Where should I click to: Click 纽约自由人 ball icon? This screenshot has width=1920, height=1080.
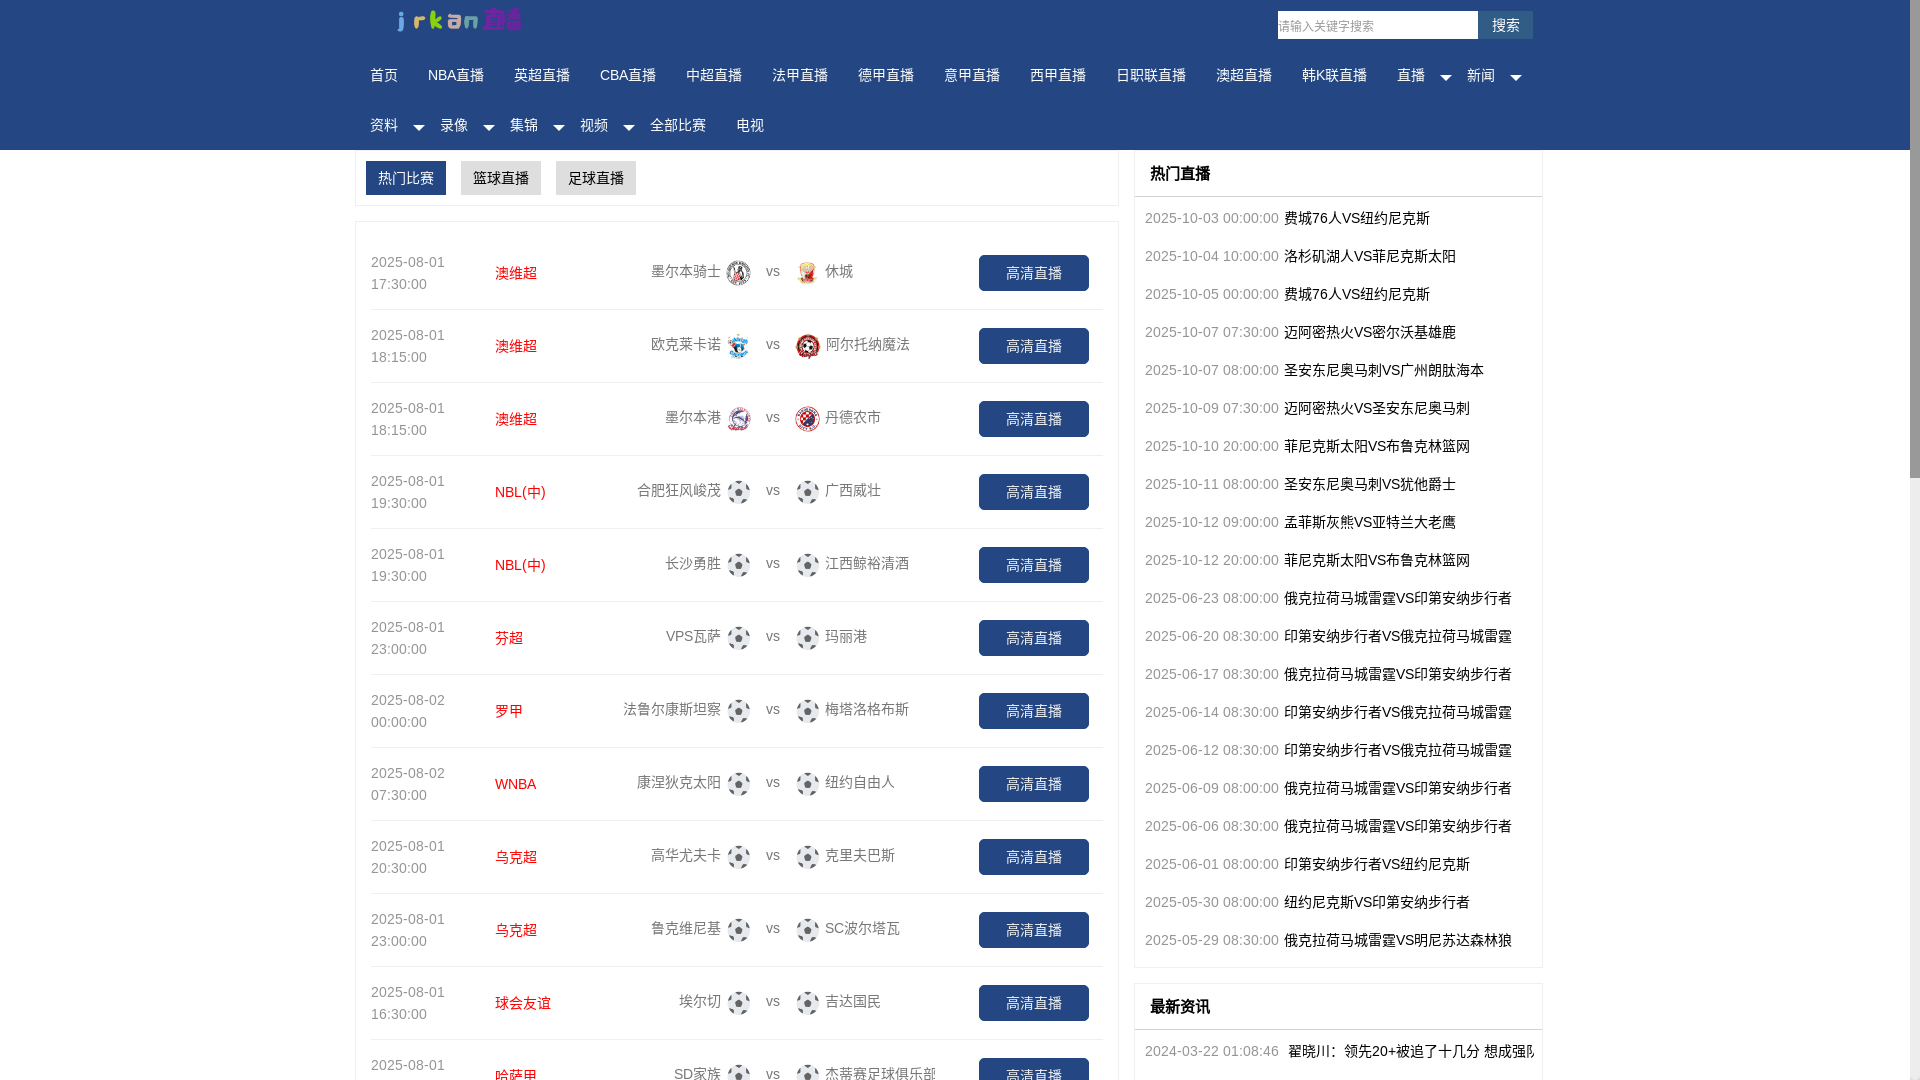(808, 784)
